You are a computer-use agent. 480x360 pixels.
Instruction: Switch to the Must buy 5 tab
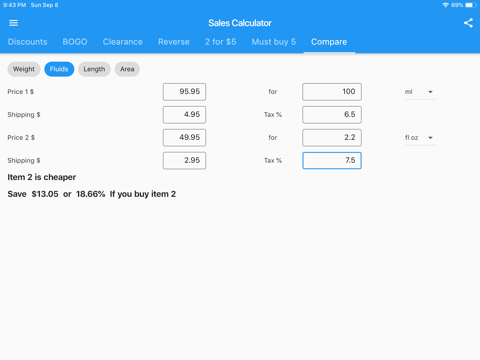pyautogui.click(x=274, y=42)
